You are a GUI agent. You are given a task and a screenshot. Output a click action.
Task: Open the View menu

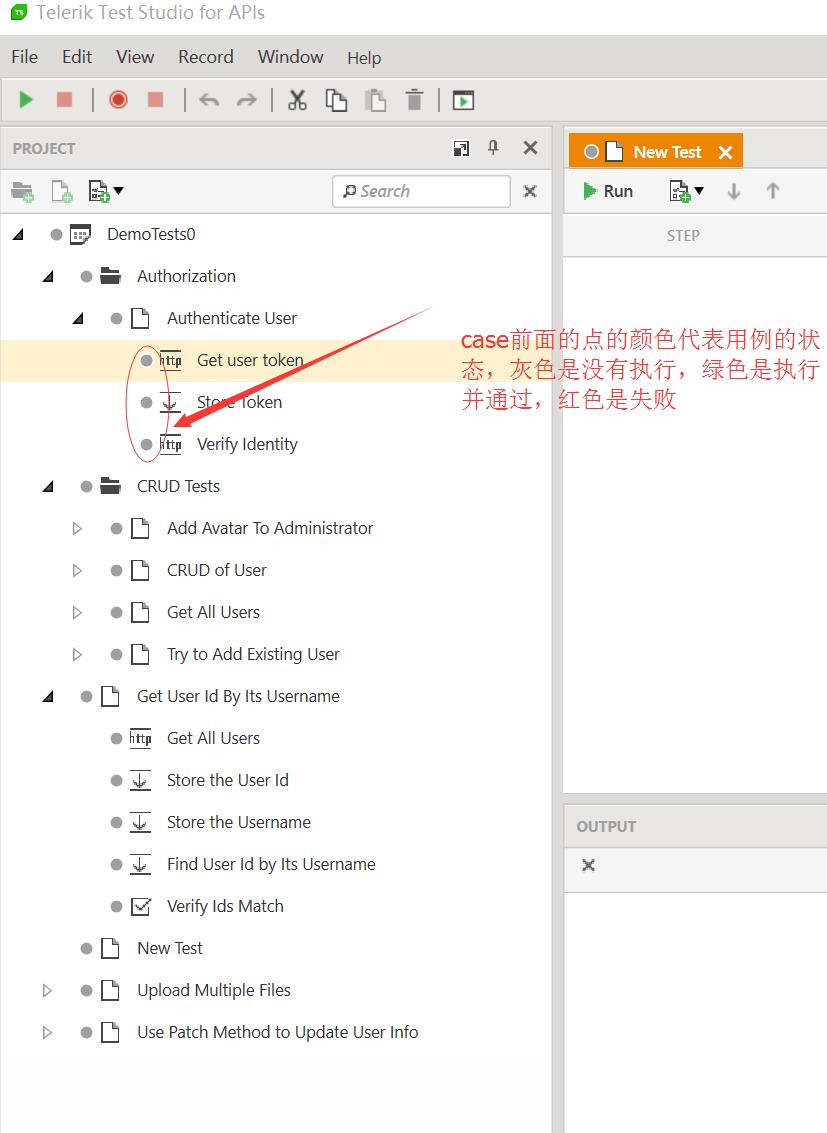[135, 57]
